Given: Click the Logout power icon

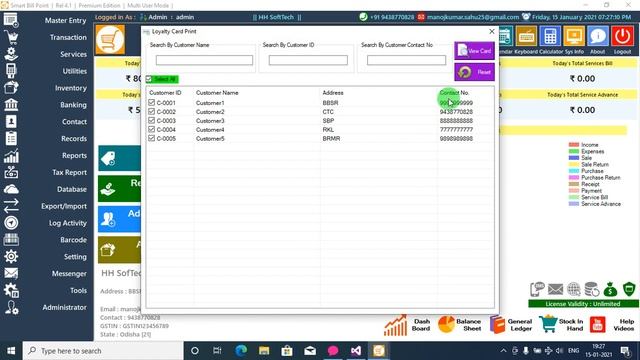Looking at the screenshot, I should (622, 37).
